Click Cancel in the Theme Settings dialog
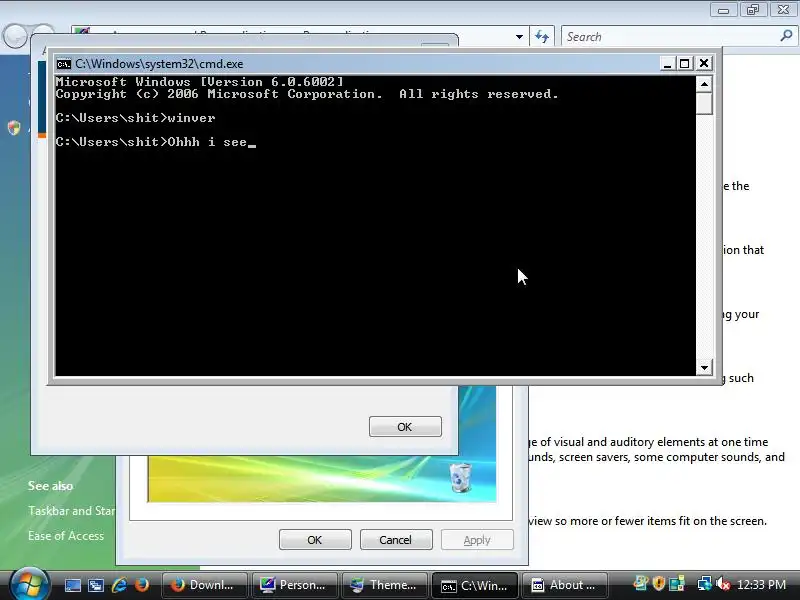This screenshot has width=800, height=600. click(x=396, y=540)
